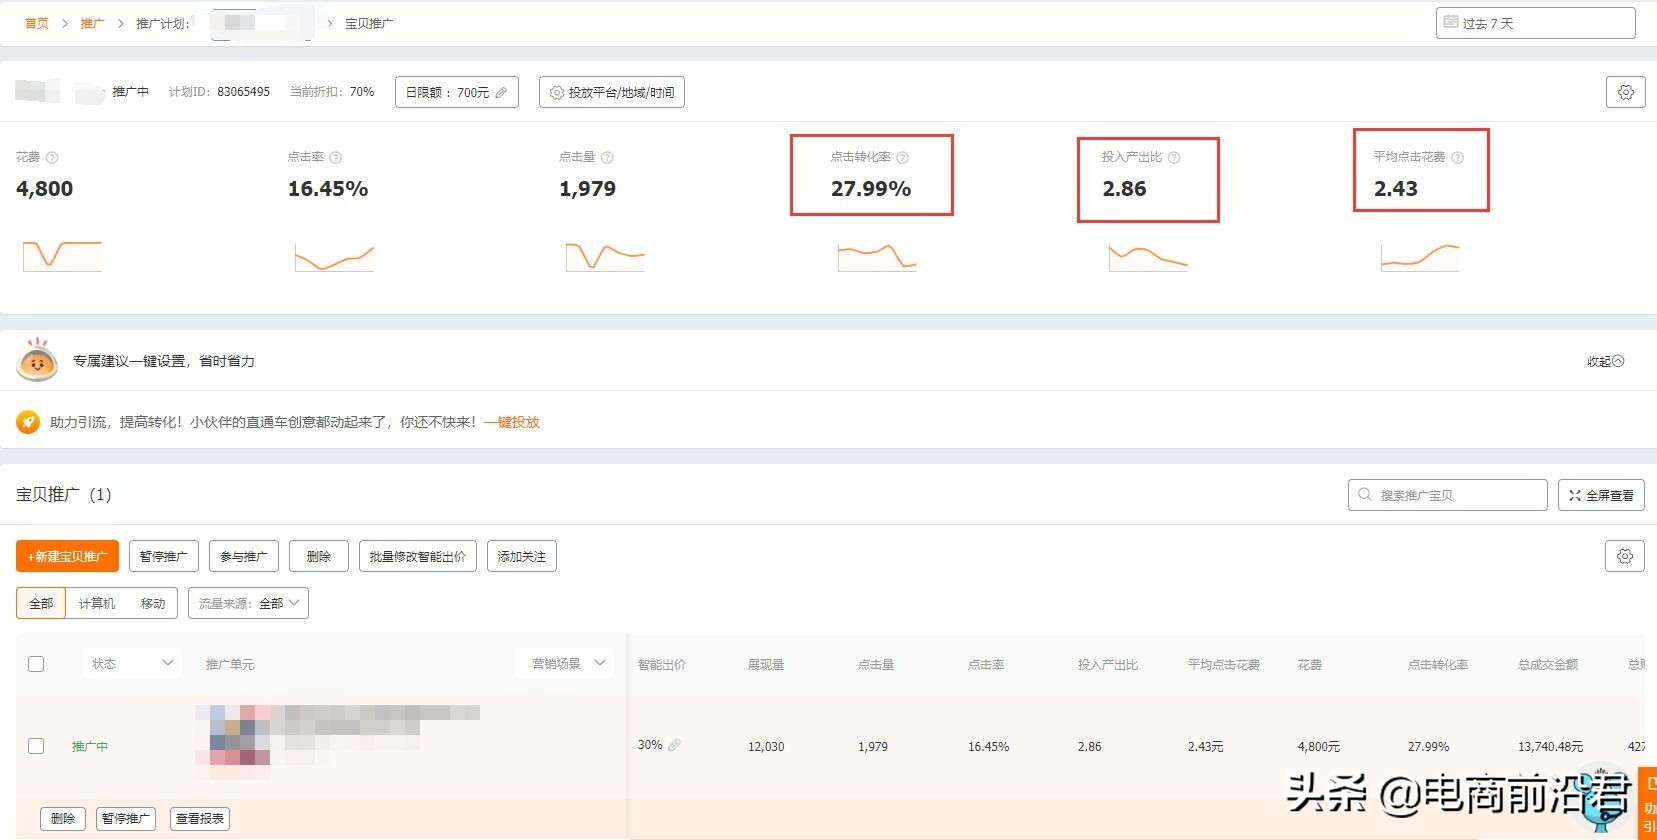Edit daily budget via pencil icon
This screenshot has width=1657, height=840.
pyautogui.click(x=501, y=93)
